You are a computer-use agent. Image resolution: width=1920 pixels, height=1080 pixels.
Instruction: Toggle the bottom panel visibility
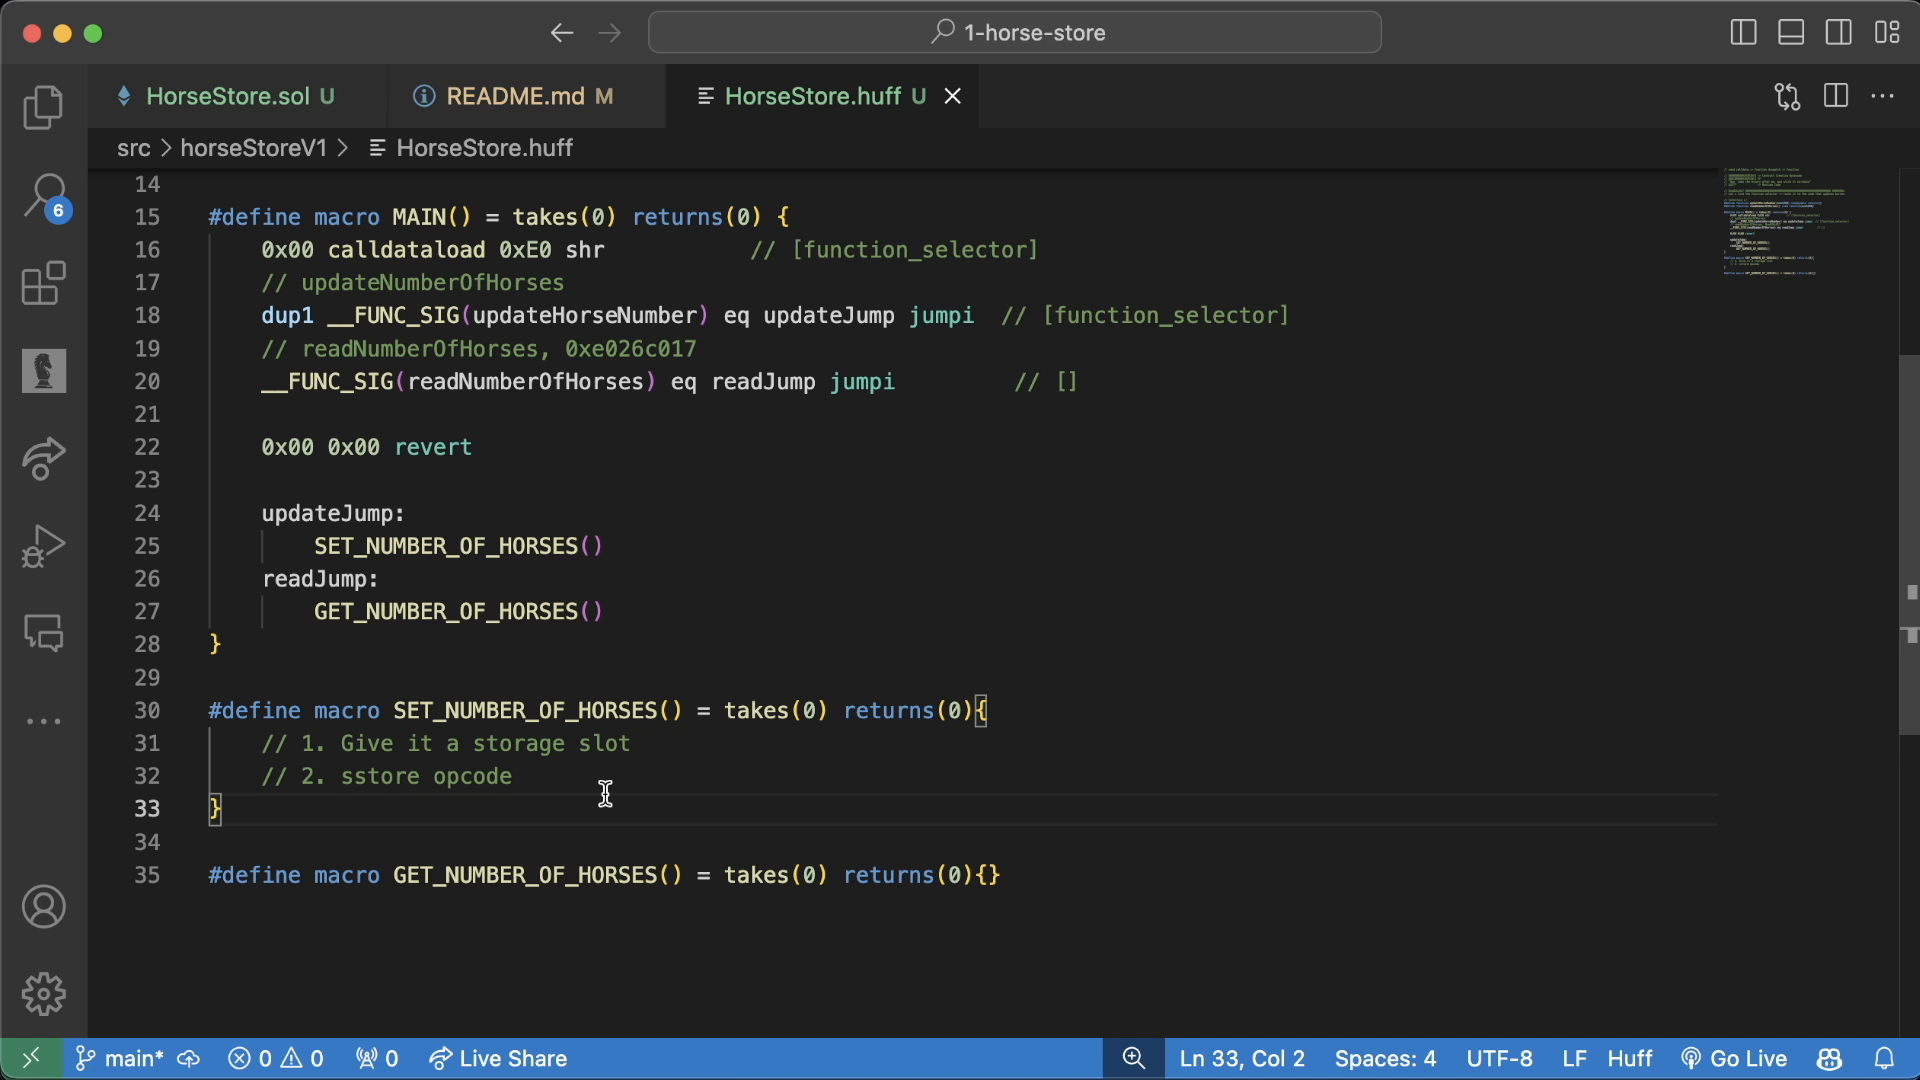click(1790, 32)
